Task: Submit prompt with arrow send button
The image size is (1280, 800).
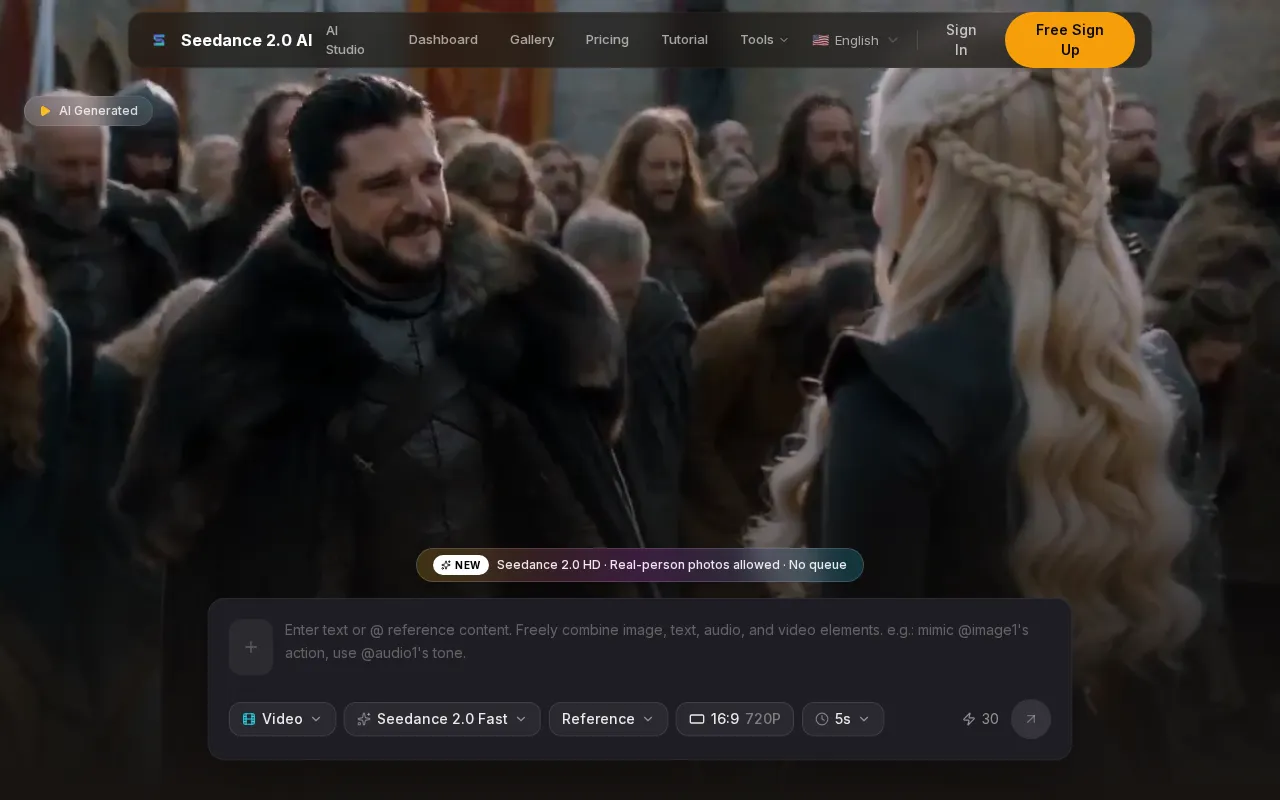Action: click(x=1031, y=719)
